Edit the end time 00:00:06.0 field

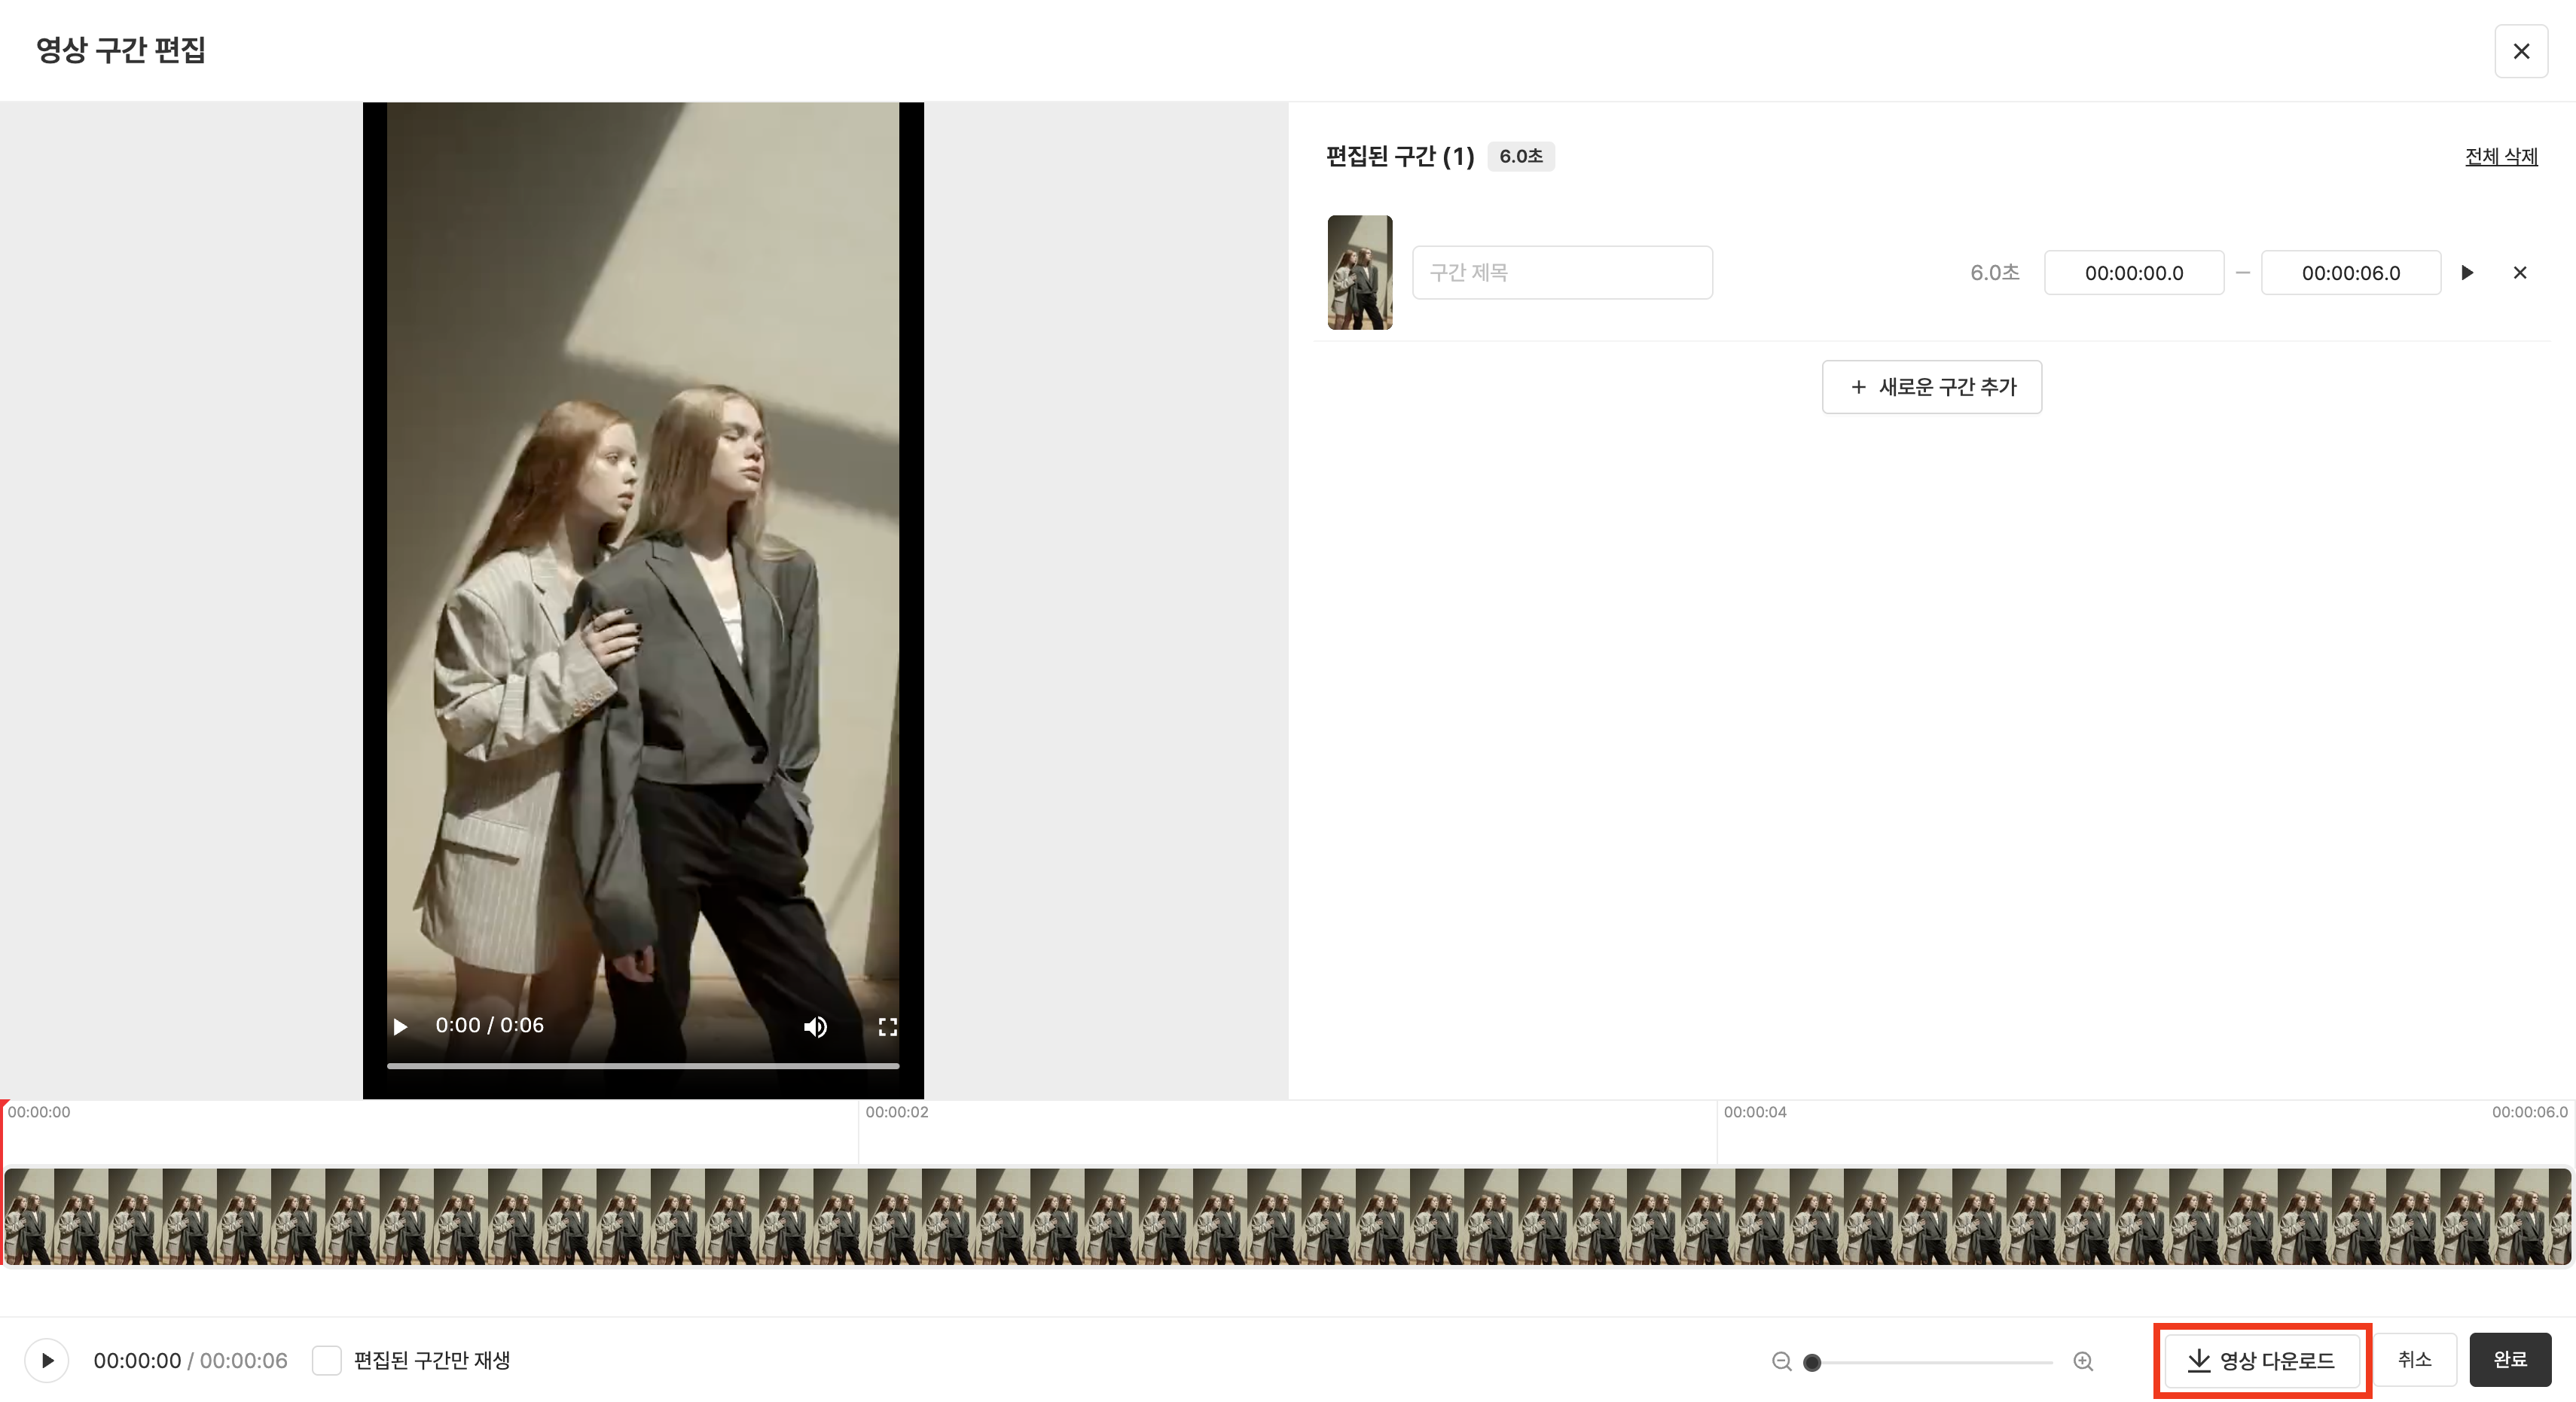click(x=2351, y=273)
